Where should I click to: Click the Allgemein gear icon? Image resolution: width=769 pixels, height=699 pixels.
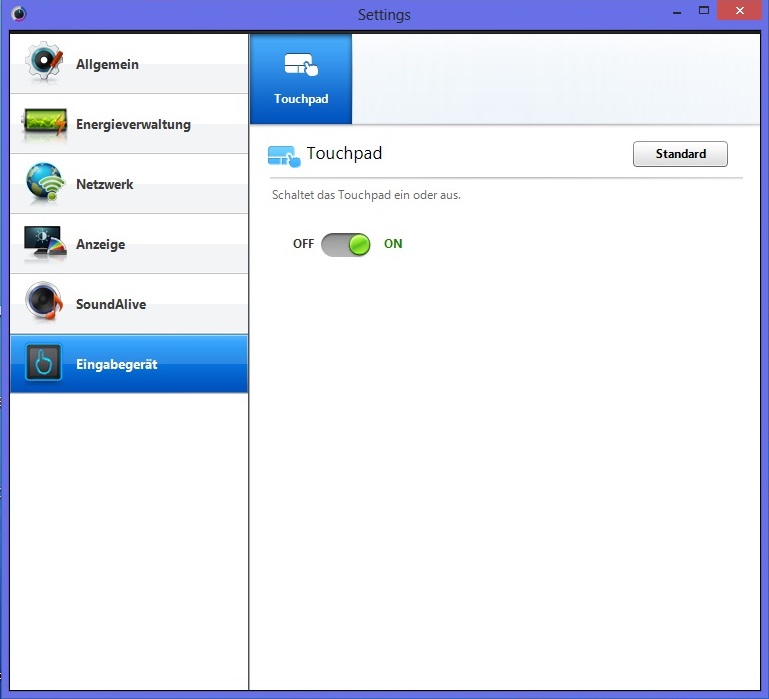coord(44,62)
